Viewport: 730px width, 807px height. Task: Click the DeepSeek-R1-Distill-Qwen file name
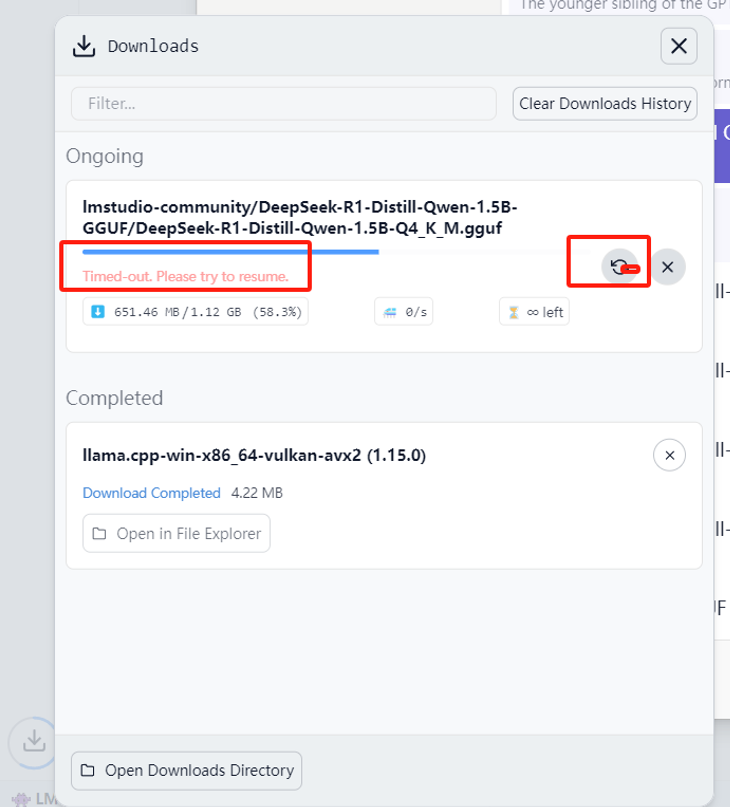tap(300, 217)
